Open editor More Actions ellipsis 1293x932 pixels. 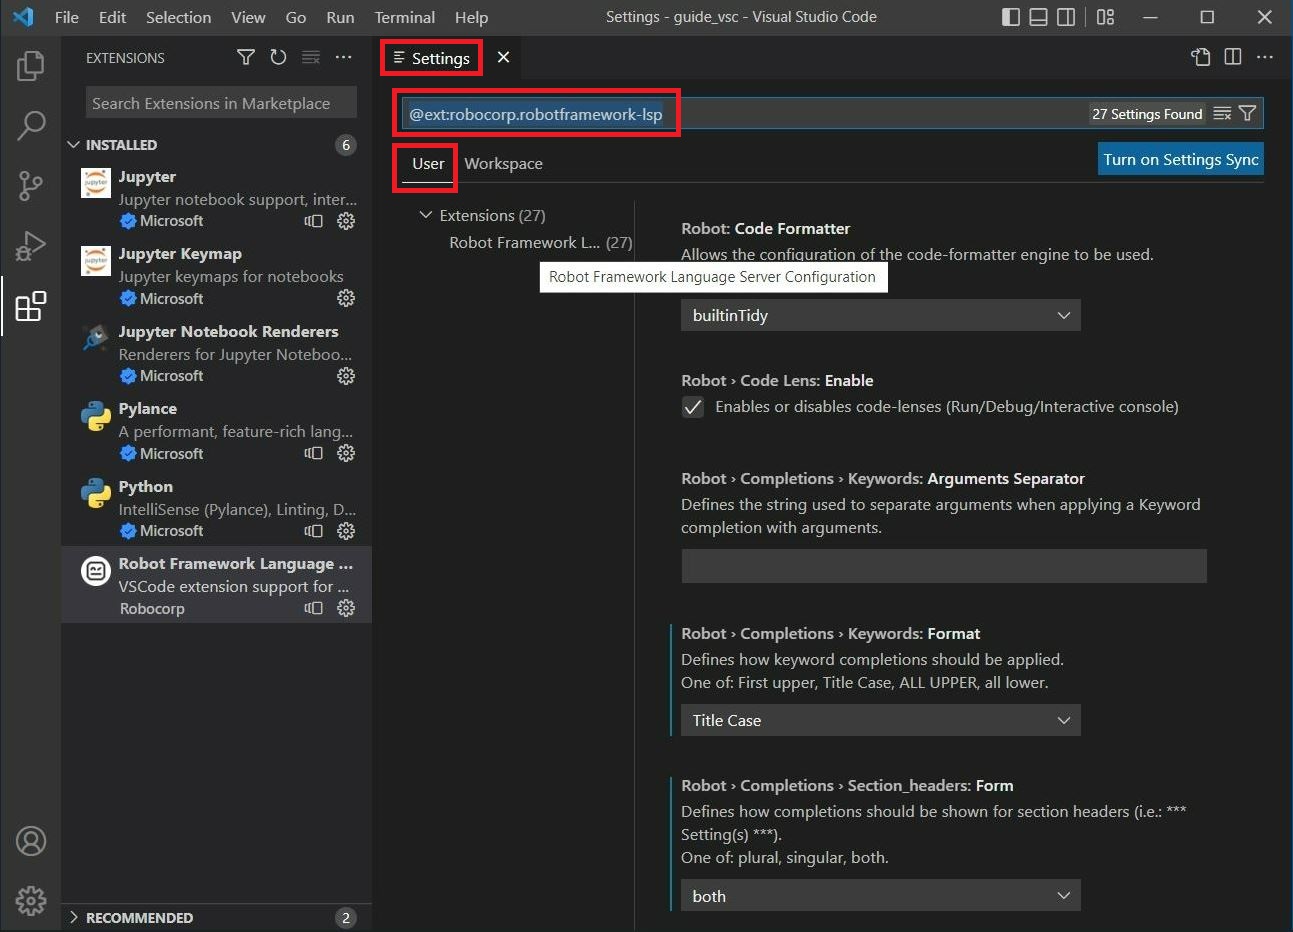click(x=1265, y=57)
